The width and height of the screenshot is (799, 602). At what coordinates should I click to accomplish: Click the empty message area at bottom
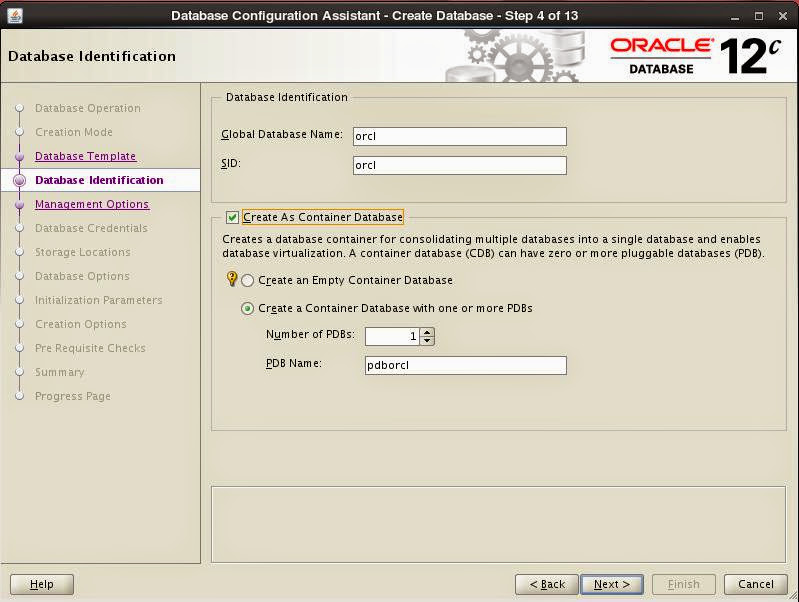tap(498, 525)
